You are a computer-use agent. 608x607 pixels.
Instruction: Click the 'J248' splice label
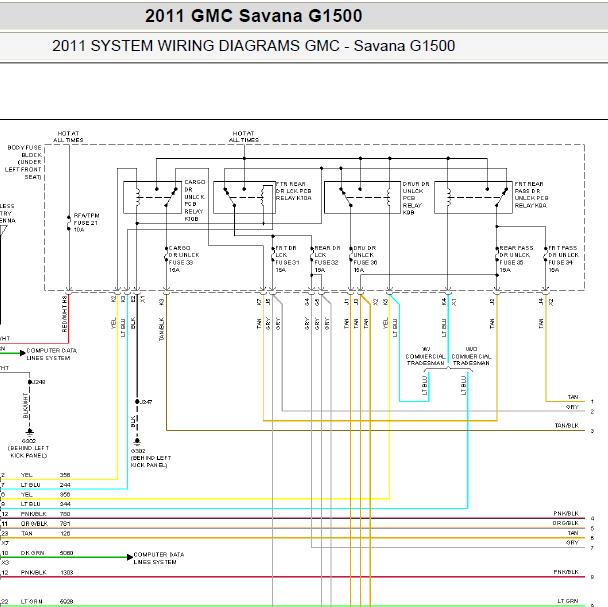pos(39,382)
